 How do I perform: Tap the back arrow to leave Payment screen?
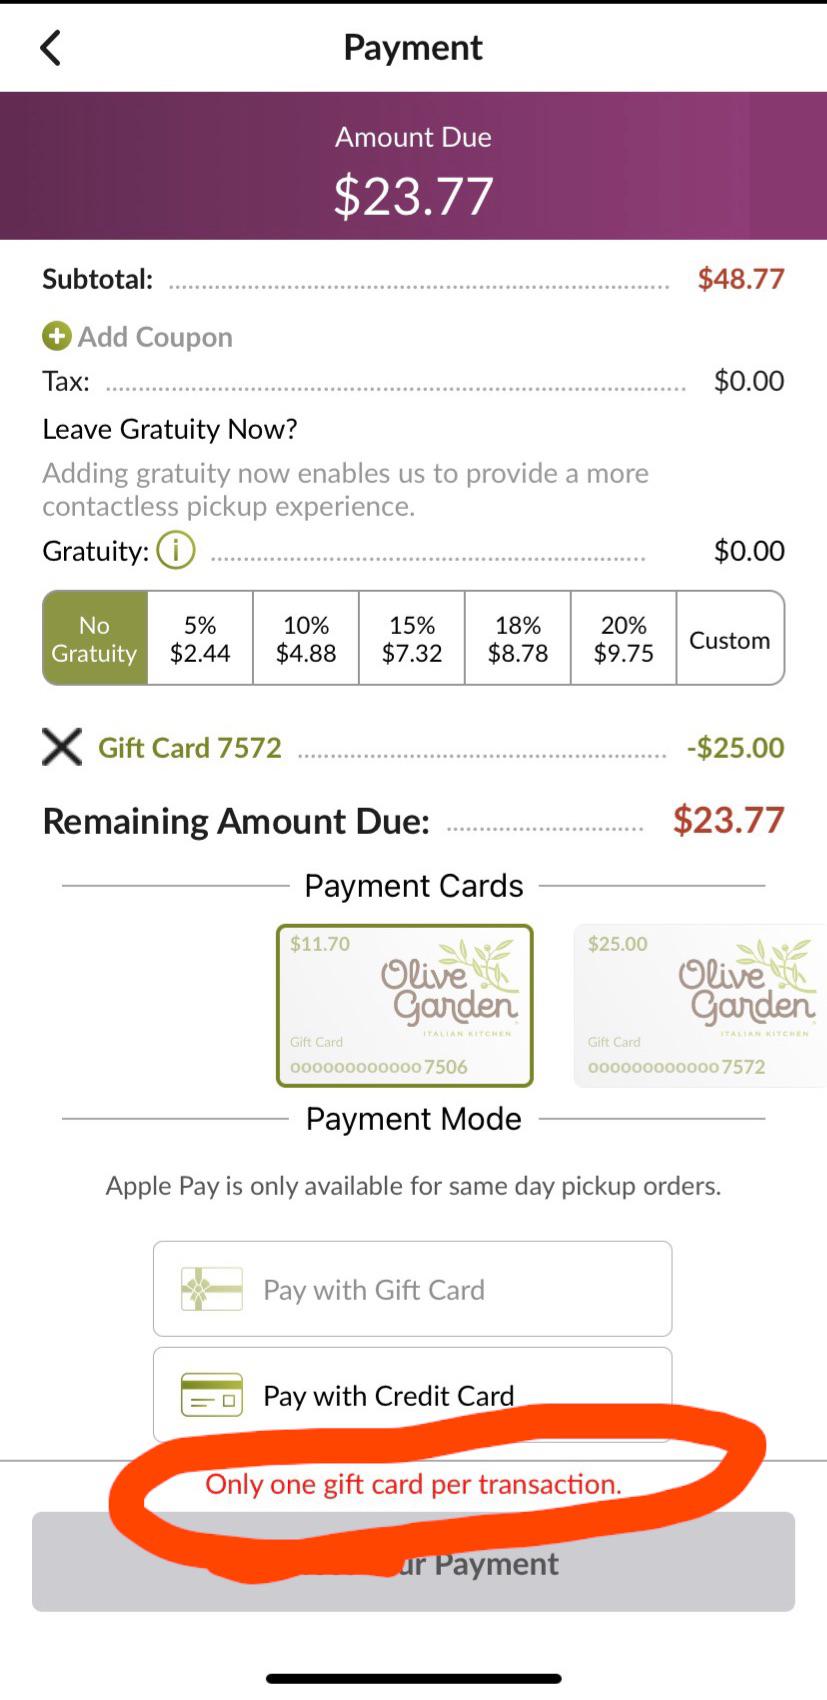click(x=51, y=46)
